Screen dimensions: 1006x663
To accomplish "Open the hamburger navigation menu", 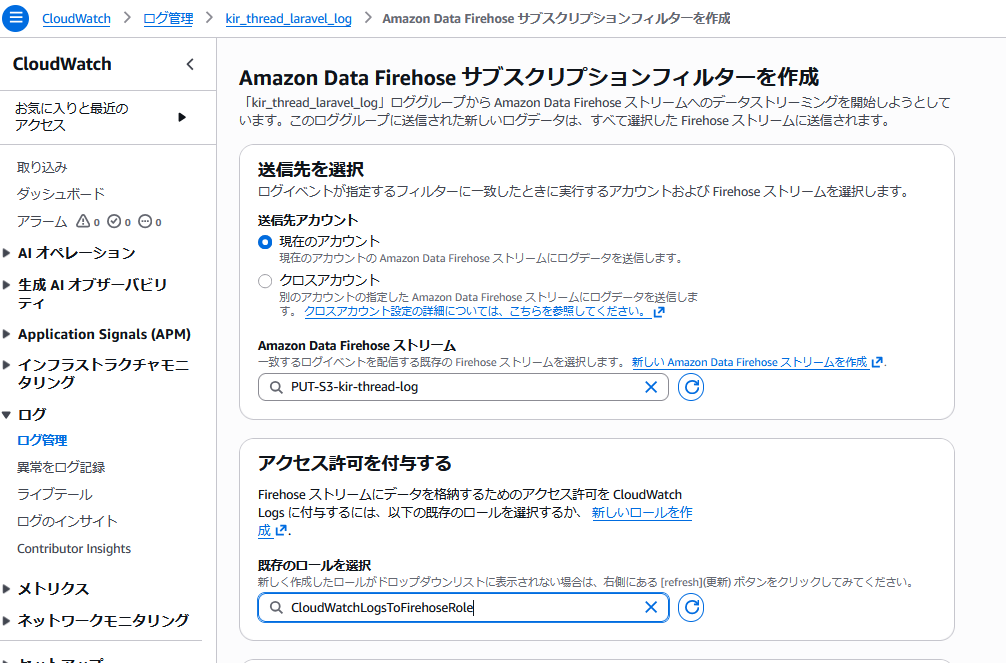I will [15, 18].
